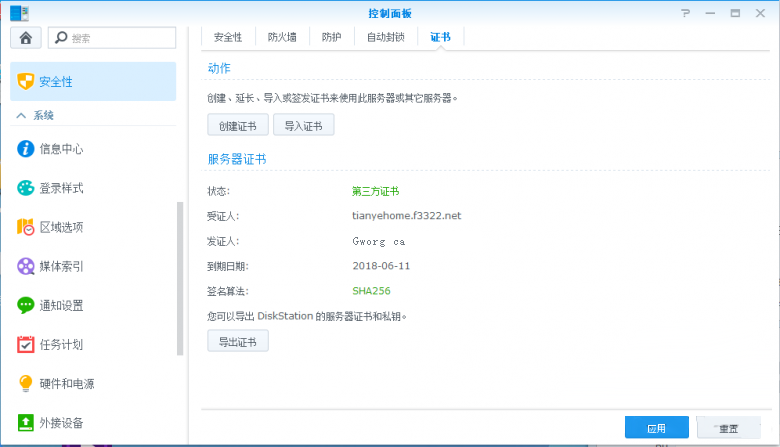Open 外接设备 sidebar label

tap(61, 423)
